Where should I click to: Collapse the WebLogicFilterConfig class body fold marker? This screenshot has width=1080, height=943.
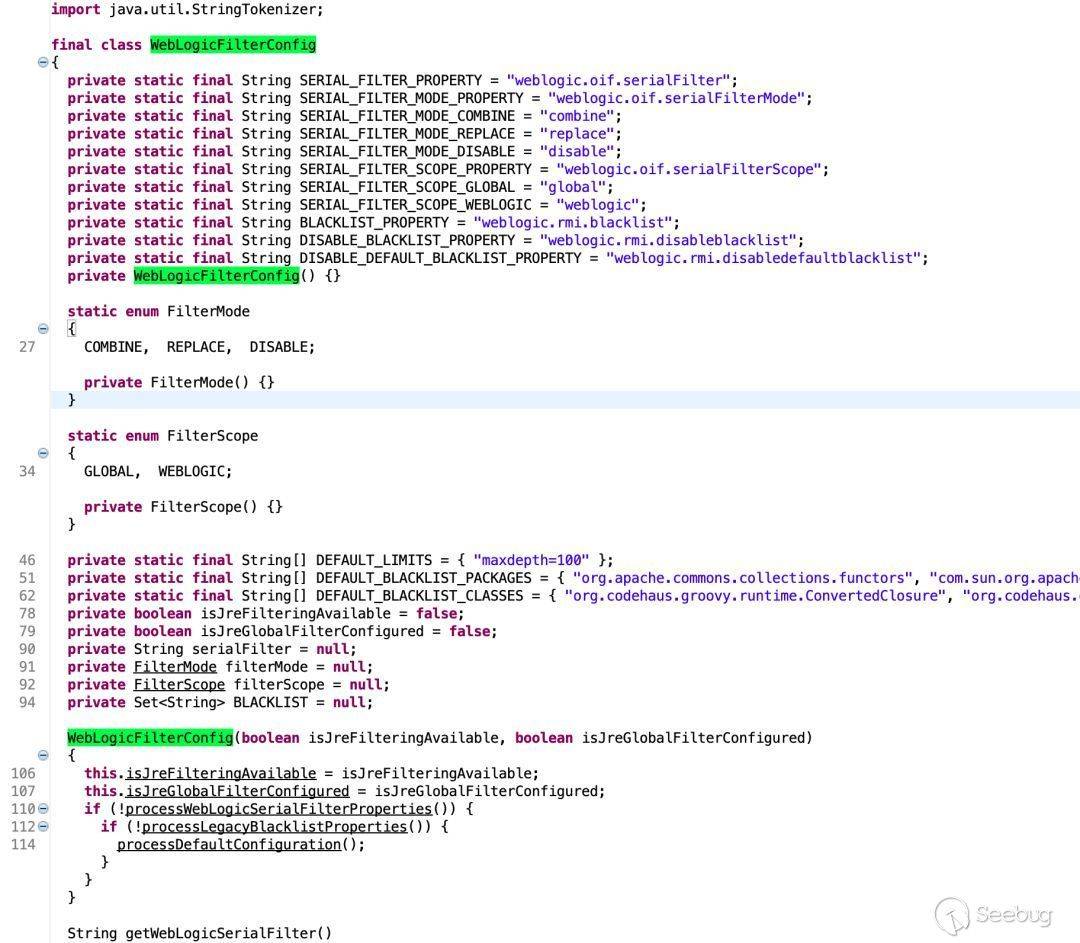coord(43,62)
